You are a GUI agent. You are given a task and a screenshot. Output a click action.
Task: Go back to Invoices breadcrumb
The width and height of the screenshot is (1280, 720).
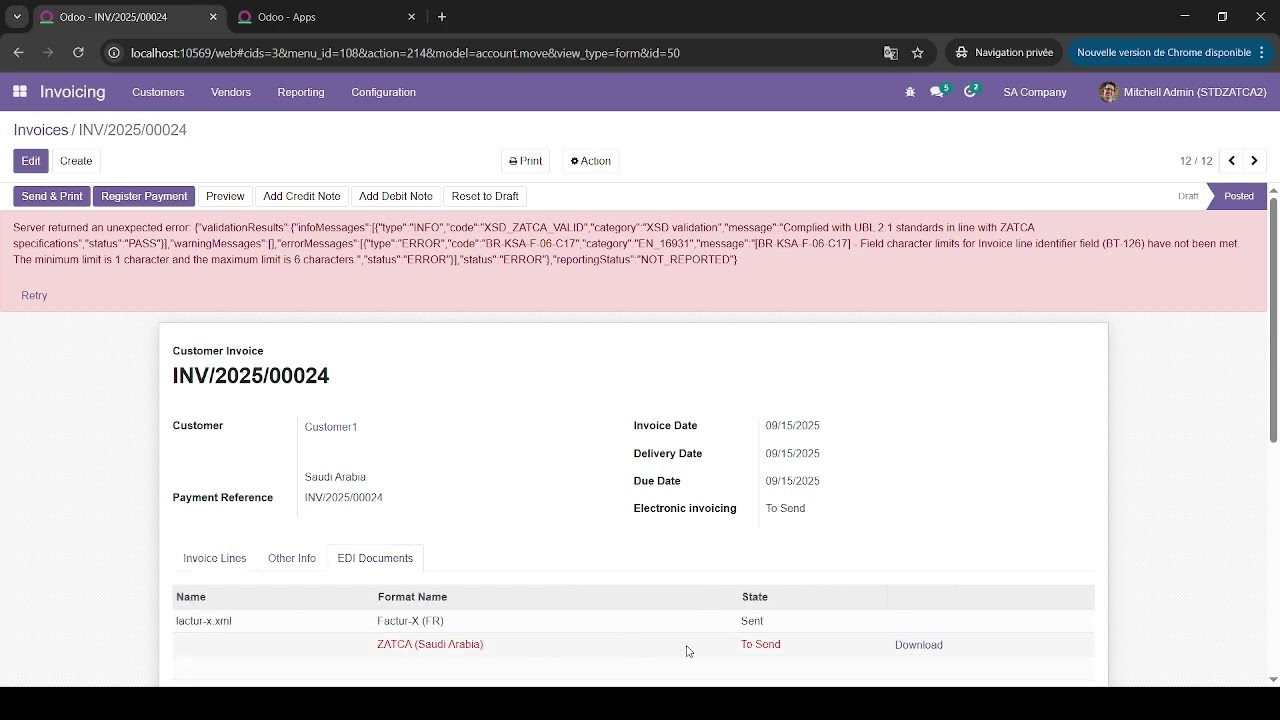pyautogui.click(x=41, y=130)
